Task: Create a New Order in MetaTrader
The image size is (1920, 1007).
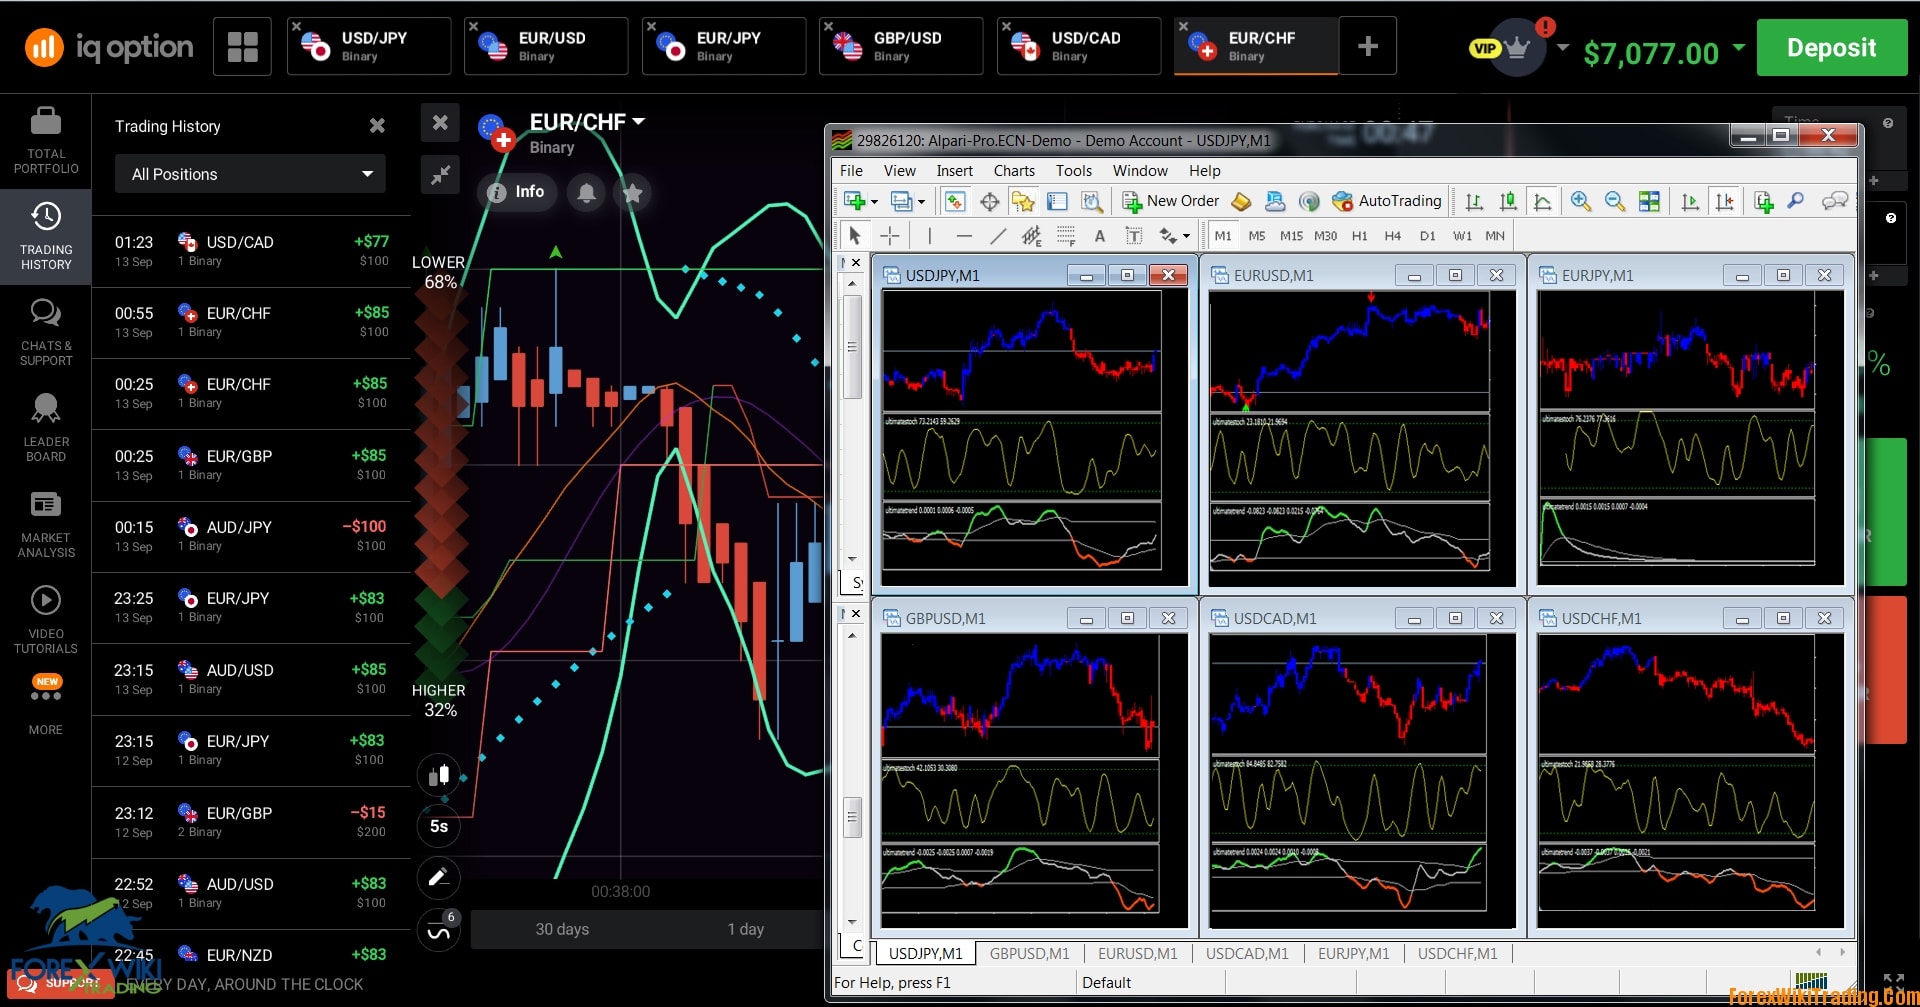Action: (1170, 201)
